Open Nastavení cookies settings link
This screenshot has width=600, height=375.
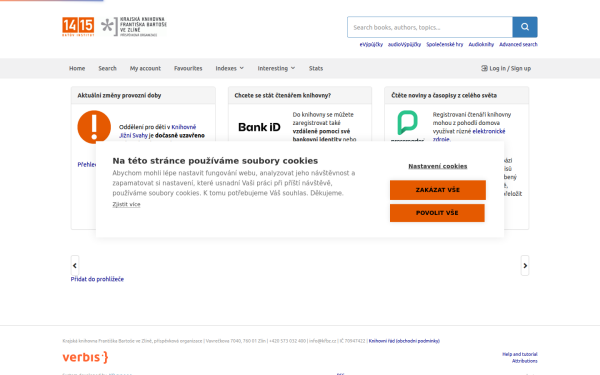(437, 166)
